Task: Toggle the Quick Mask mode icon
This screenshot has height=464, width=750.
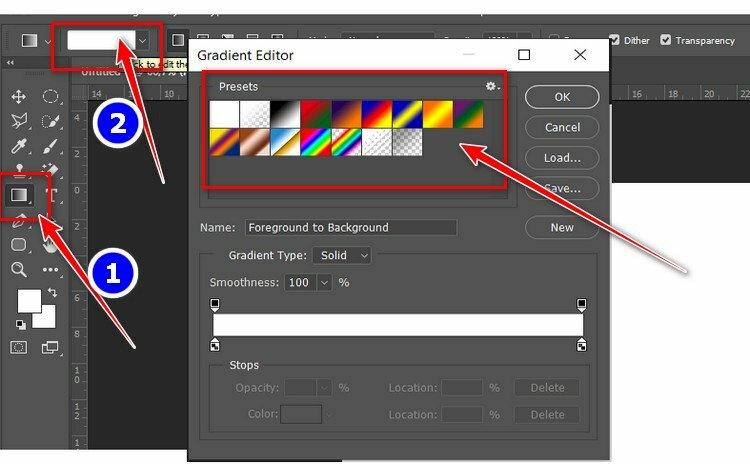Action: (18, 347)
